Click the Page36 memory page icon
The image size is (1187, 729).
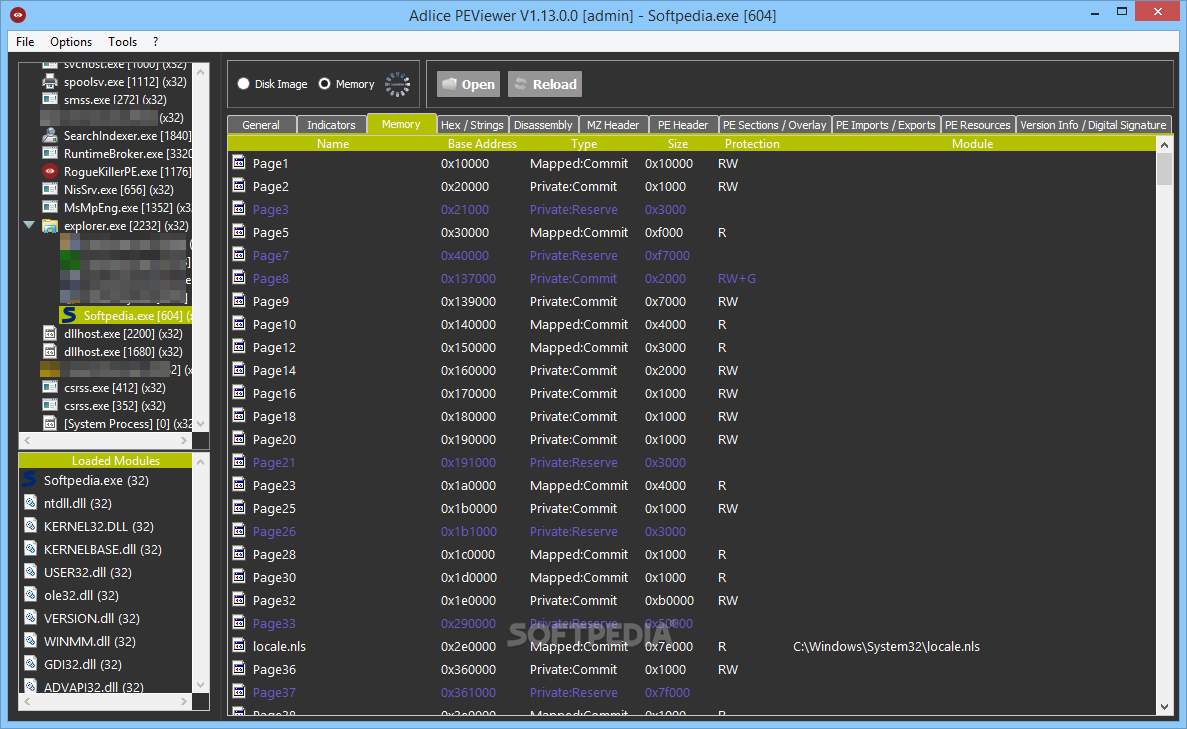(238, 668)
